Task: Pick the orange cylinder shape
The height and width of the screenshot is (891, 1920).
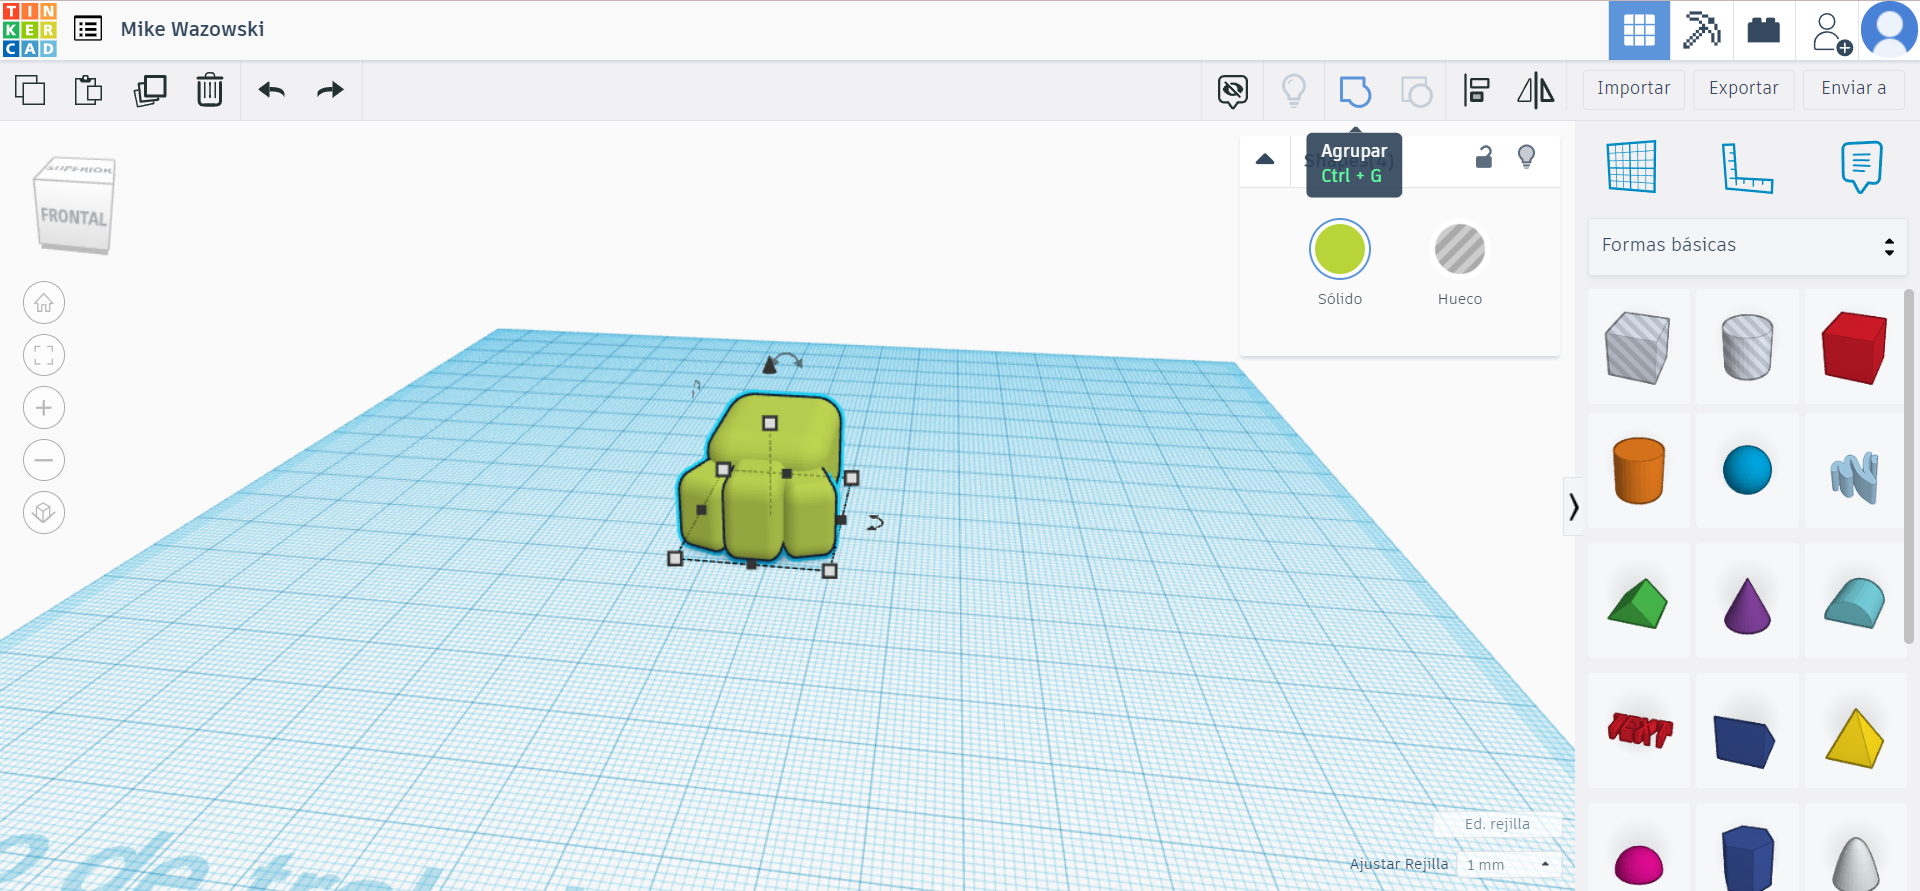Action: point(1638,470)
